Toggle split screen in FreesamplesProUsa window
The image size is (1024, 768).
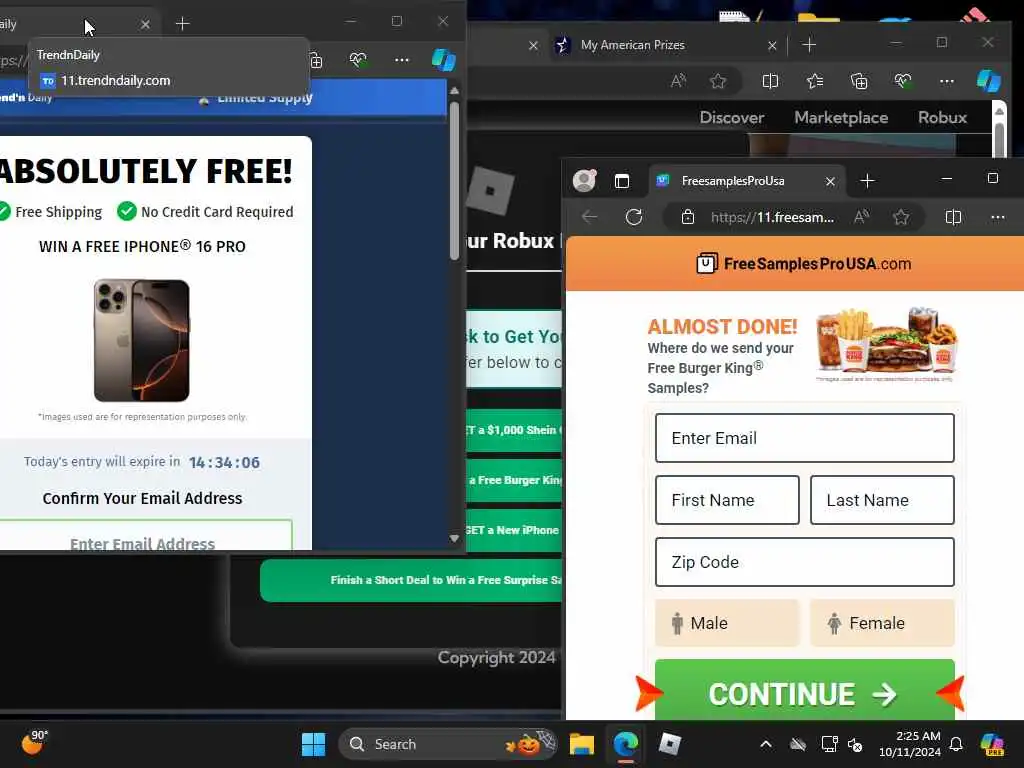coord(953,217)
